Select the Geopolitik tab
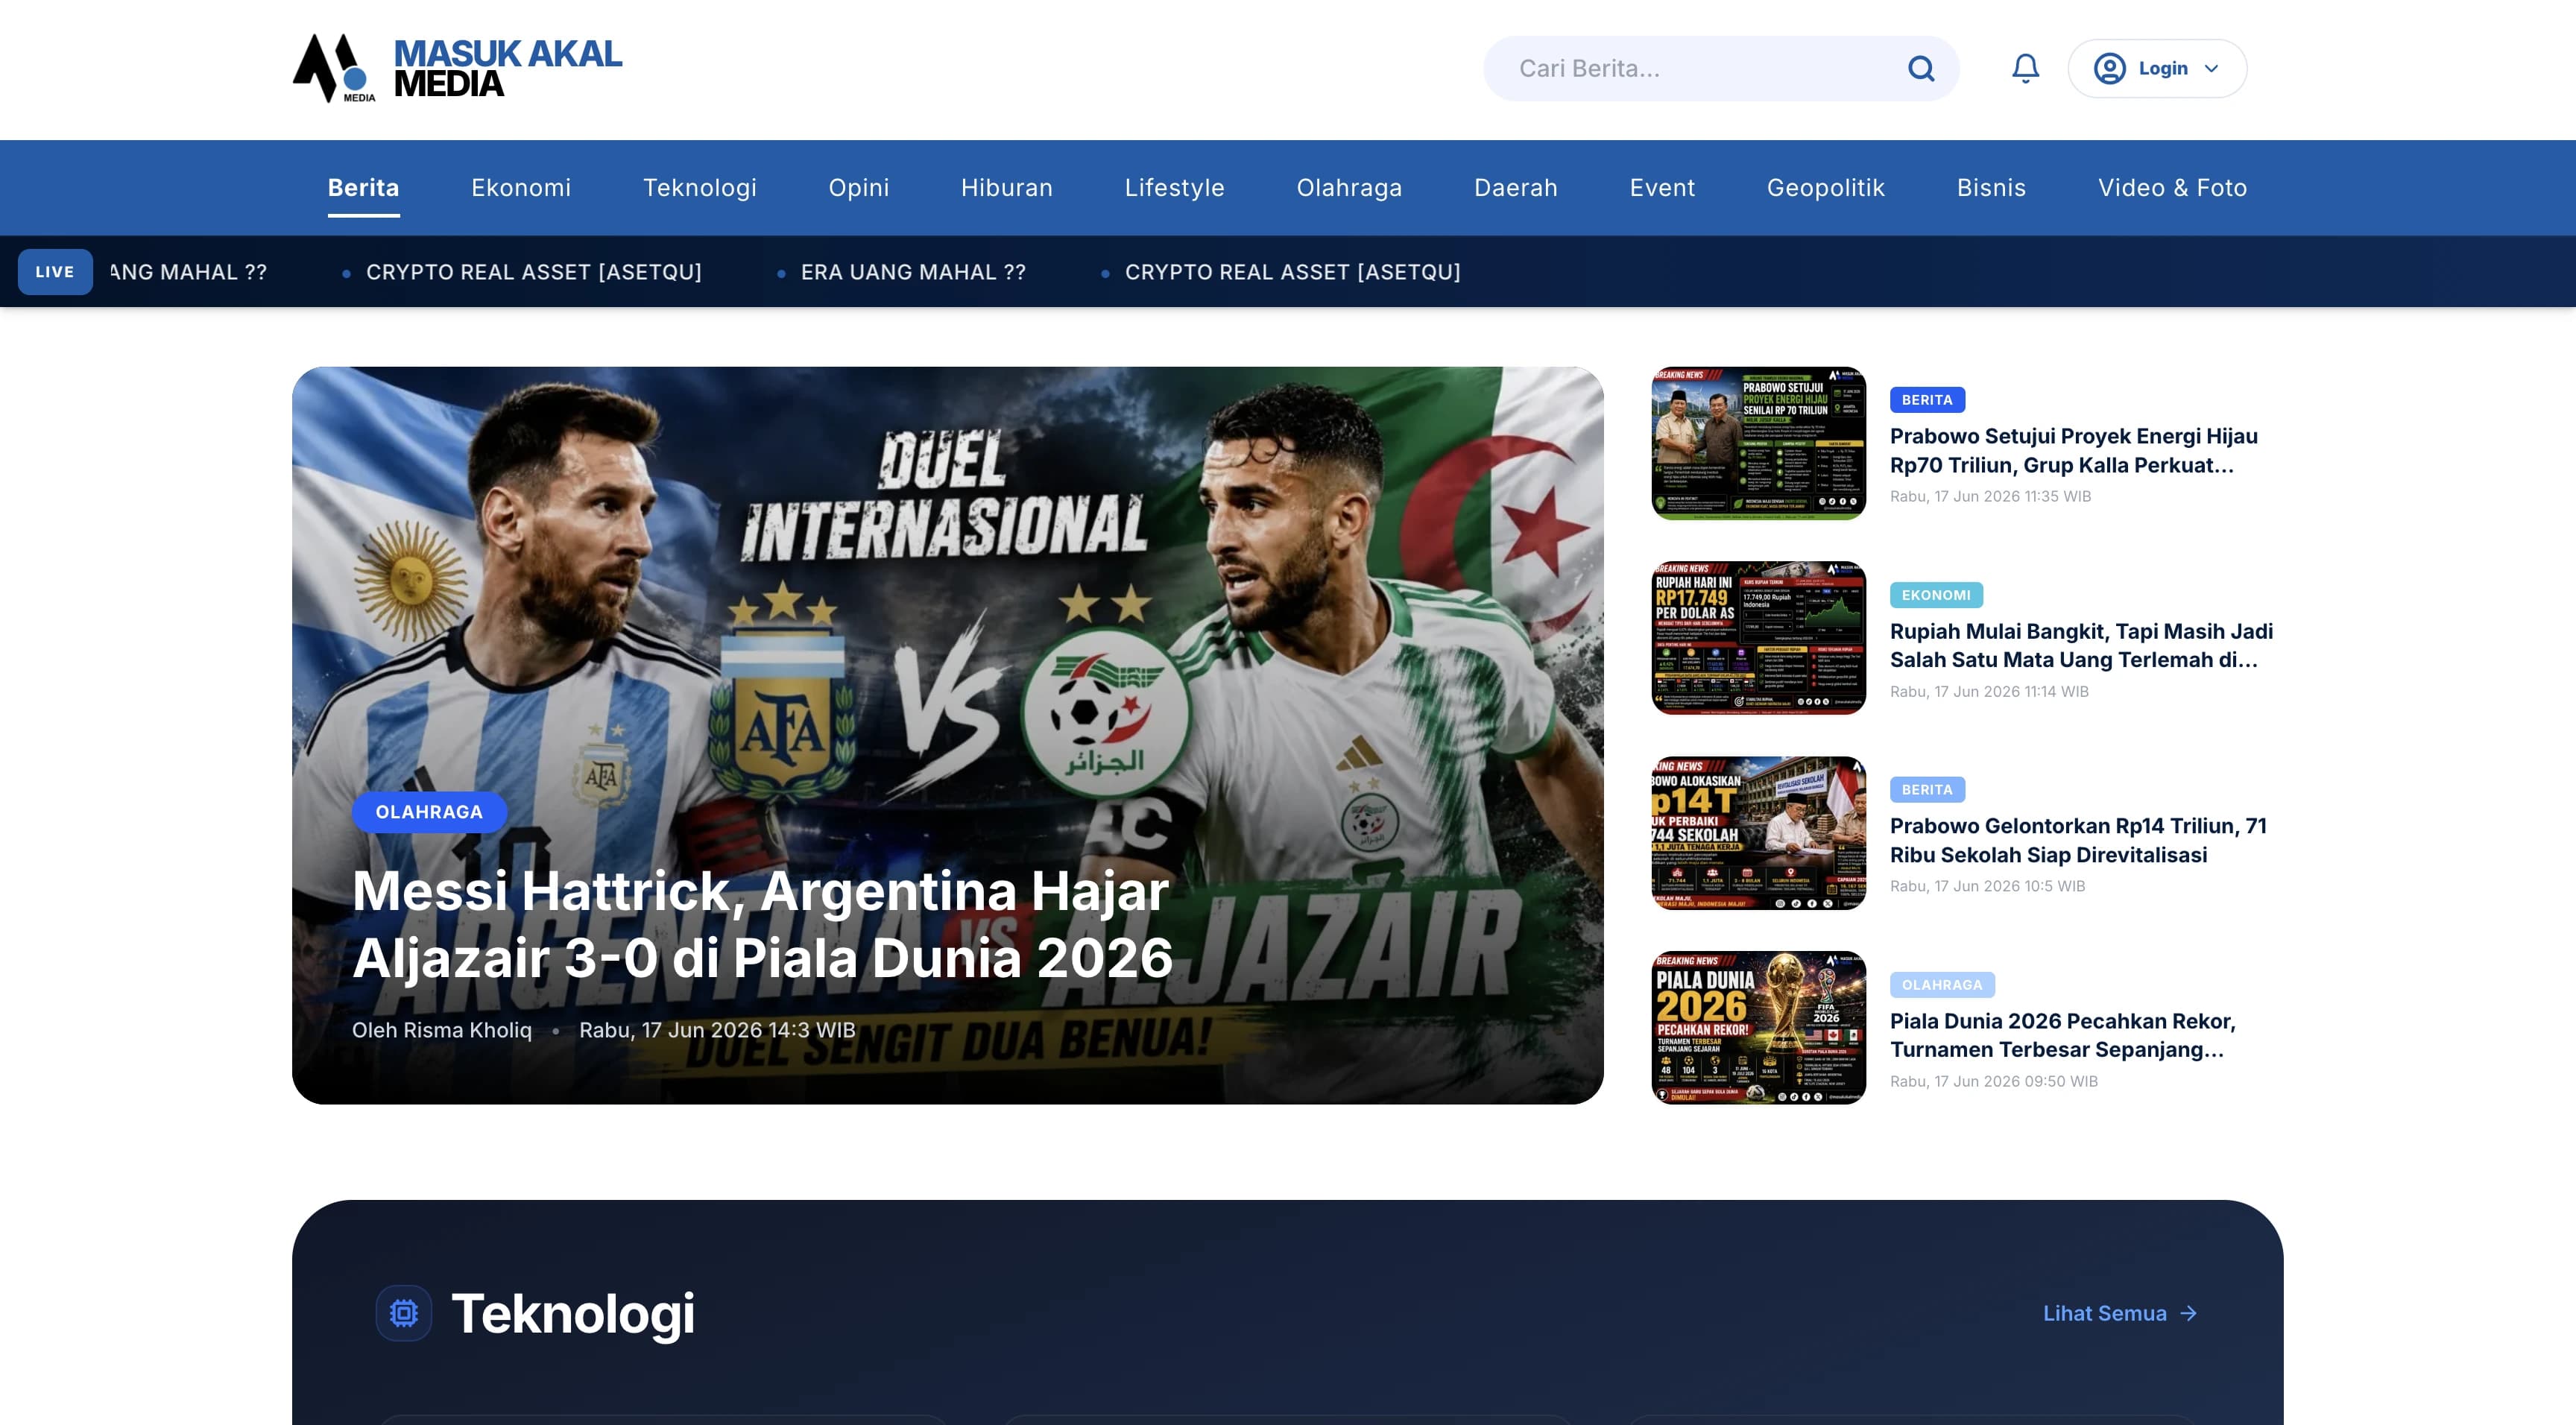 (1826, 187)
